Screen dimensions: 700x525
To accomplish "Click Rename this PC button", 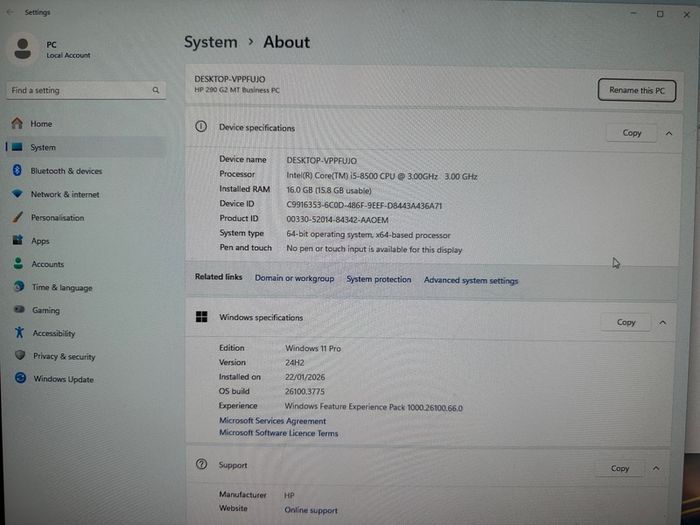I will point(637,90).
